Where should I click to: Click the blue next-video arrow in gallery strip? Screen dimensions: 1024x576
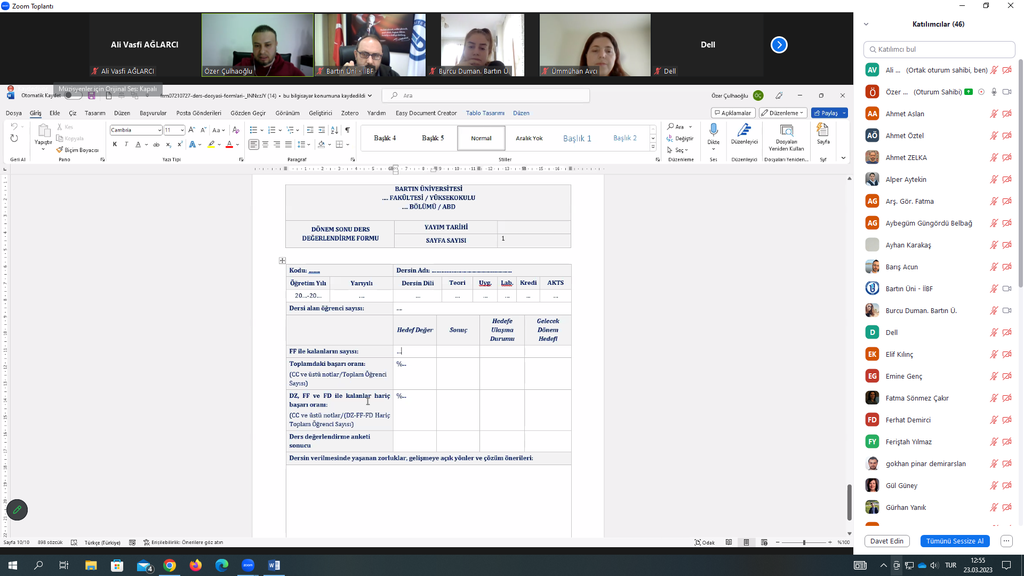[x=779, y=45]
